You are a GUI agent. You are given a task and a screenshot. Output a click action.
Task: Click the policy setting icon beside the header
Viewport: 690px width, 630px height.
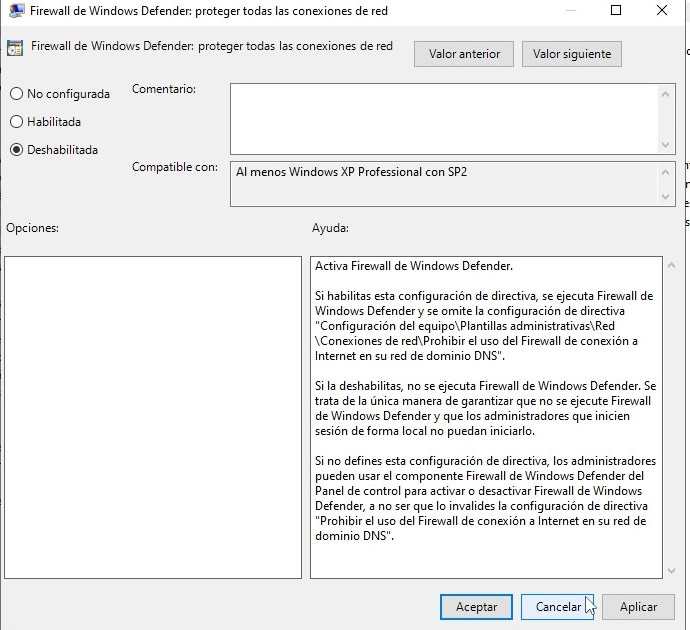[x=15, y=47]
